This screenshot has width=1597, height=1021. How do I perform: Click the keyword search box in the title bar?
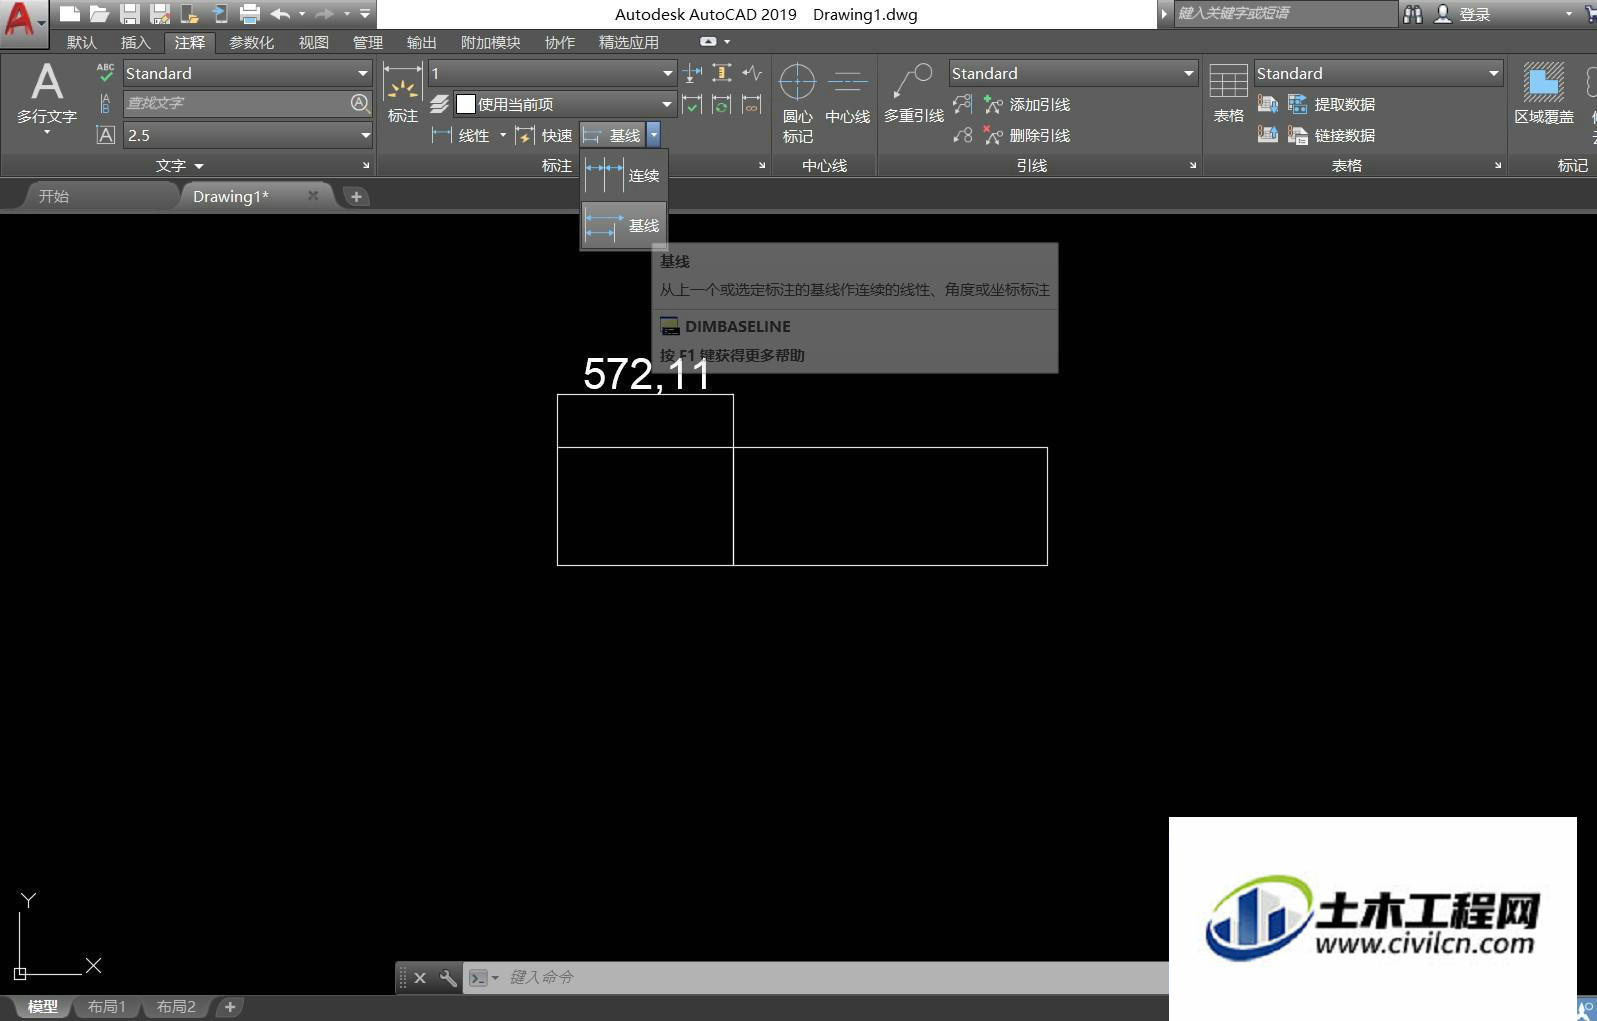click(x=1285, y=13)
